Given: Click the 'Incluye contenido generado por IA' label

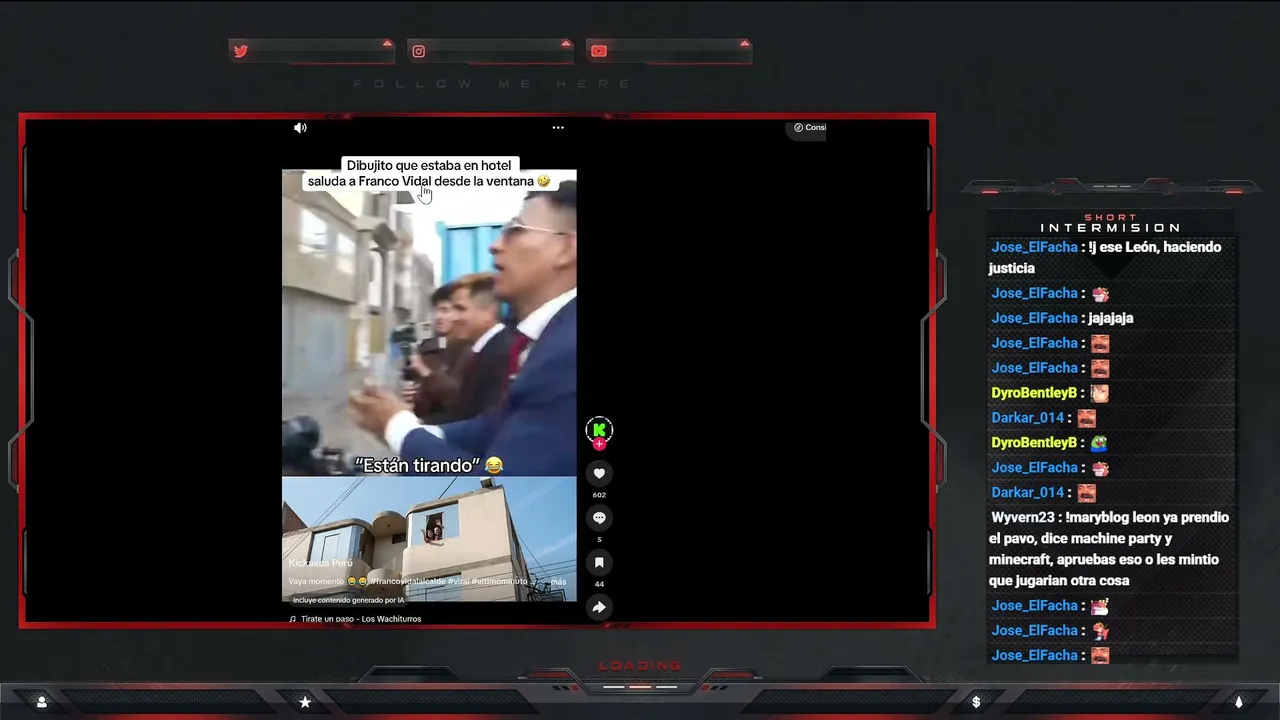Looking at the screenshot, I should point(348,600).
